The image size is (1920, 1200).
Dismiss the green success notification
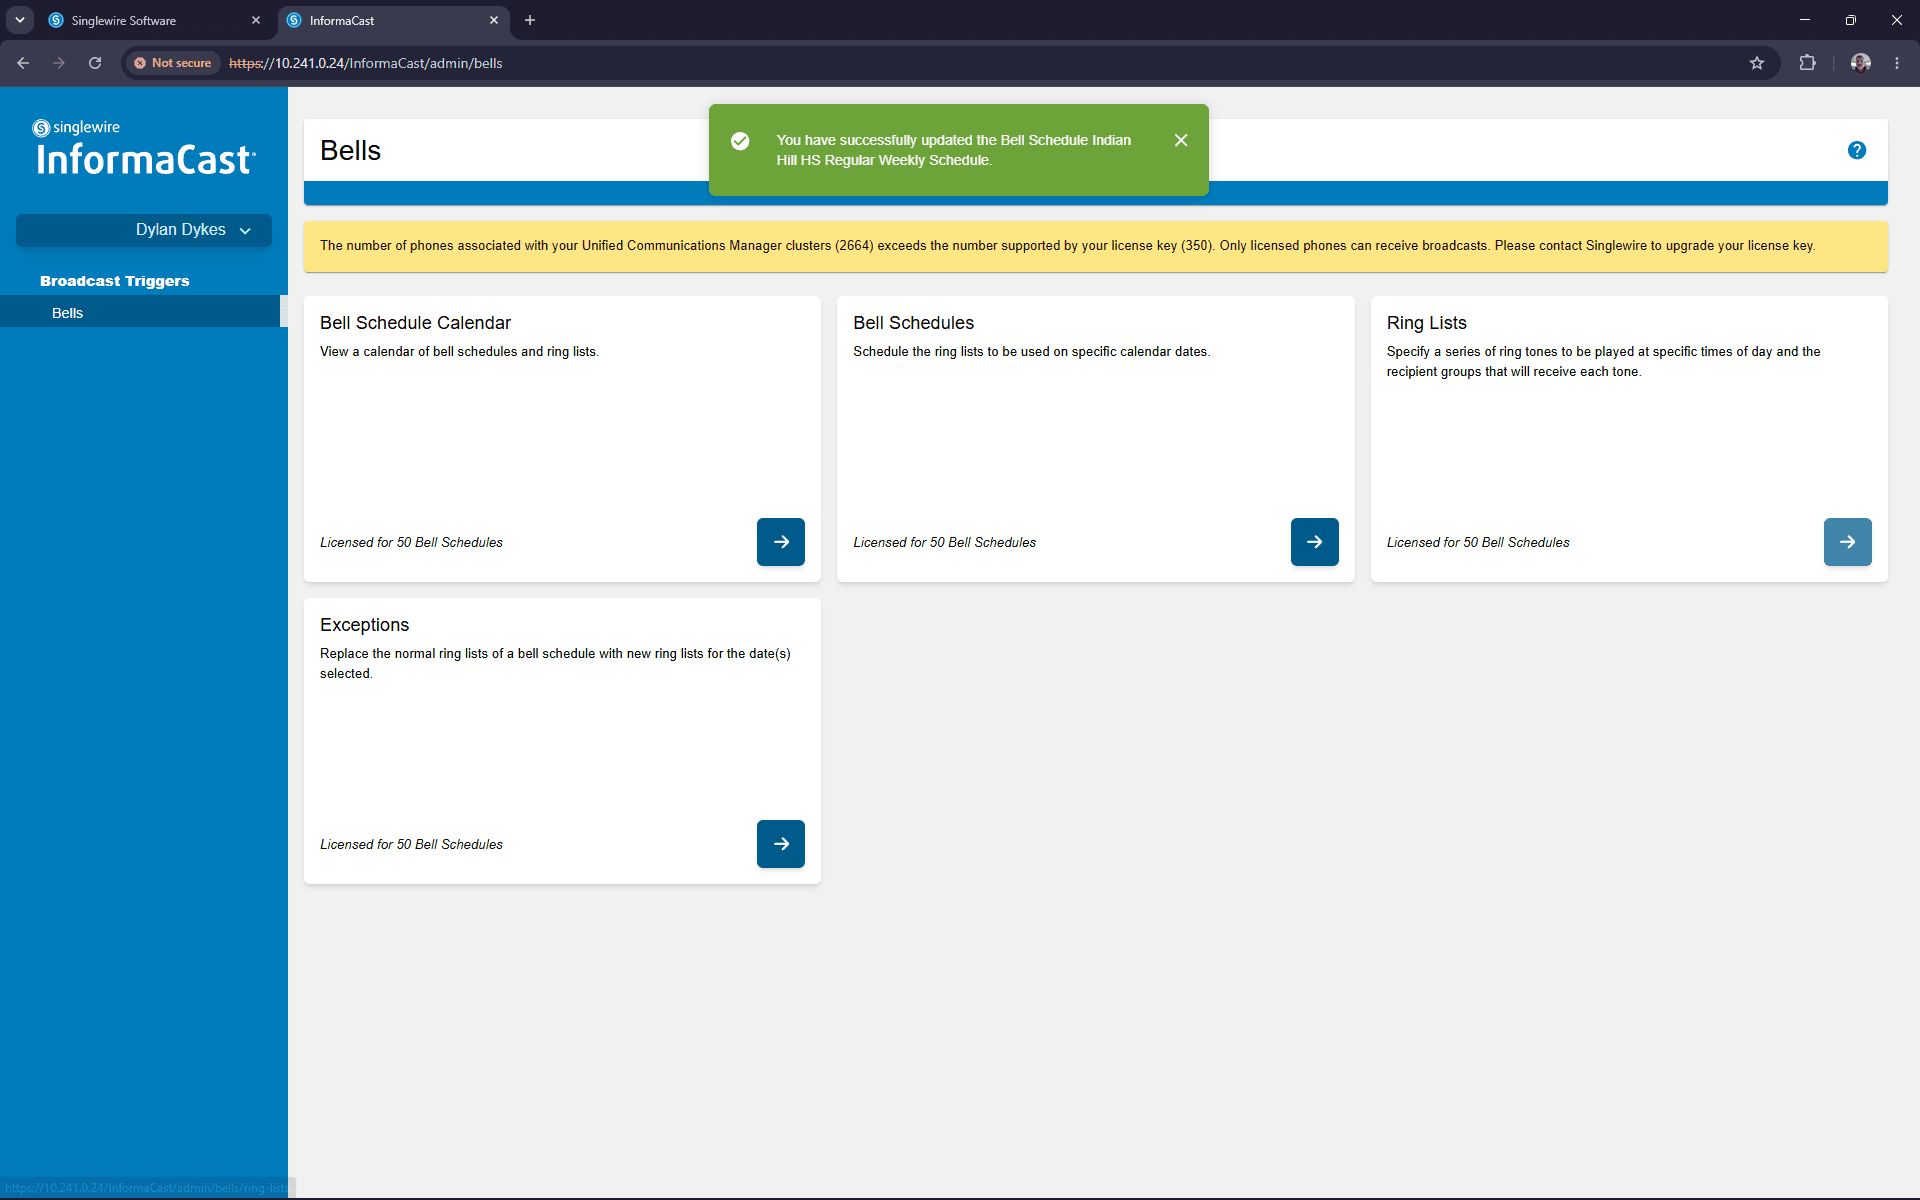pyautogui.click(x=1181, y=140)
